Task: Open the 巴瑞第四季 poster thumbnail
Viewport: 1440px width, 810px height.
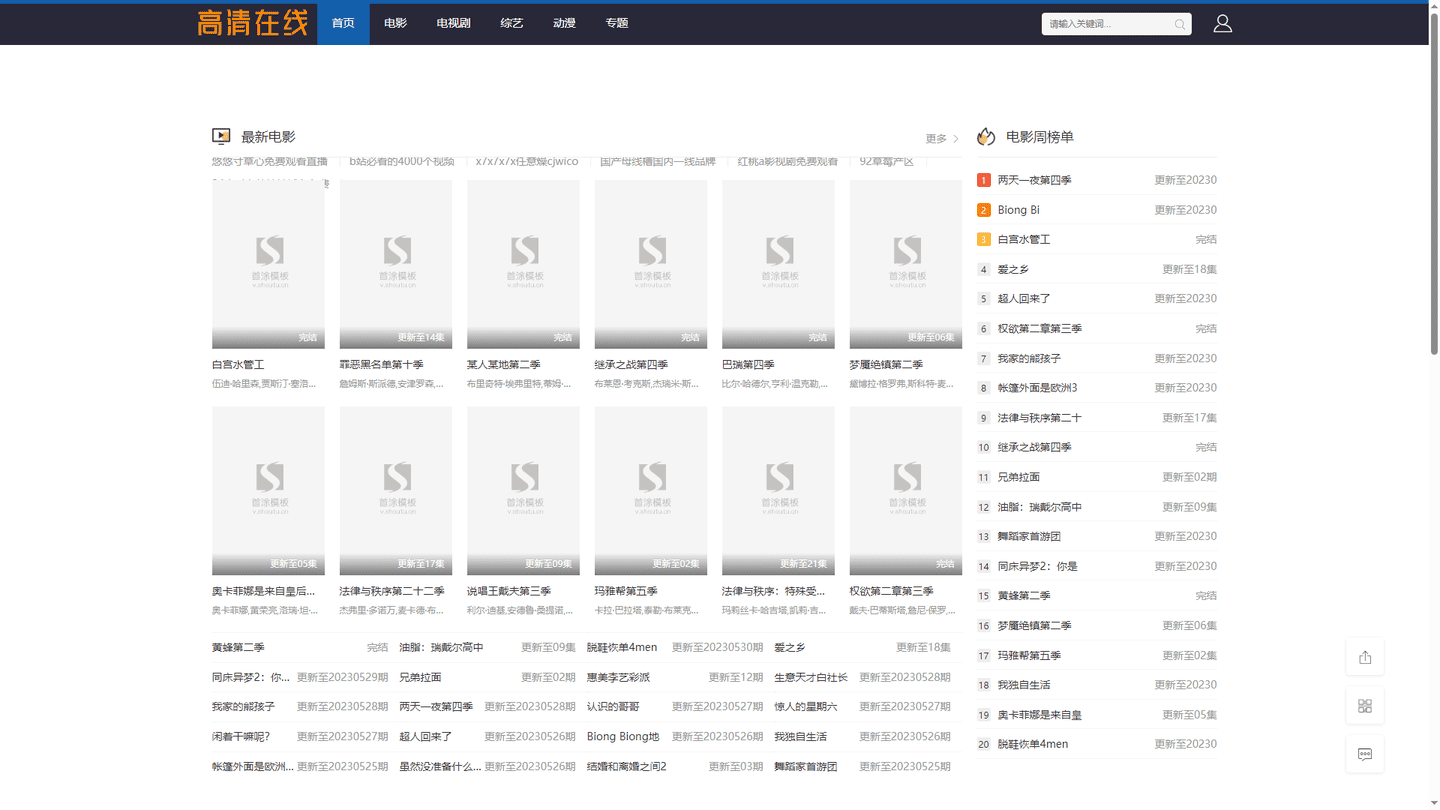Action: pos(778,264)
